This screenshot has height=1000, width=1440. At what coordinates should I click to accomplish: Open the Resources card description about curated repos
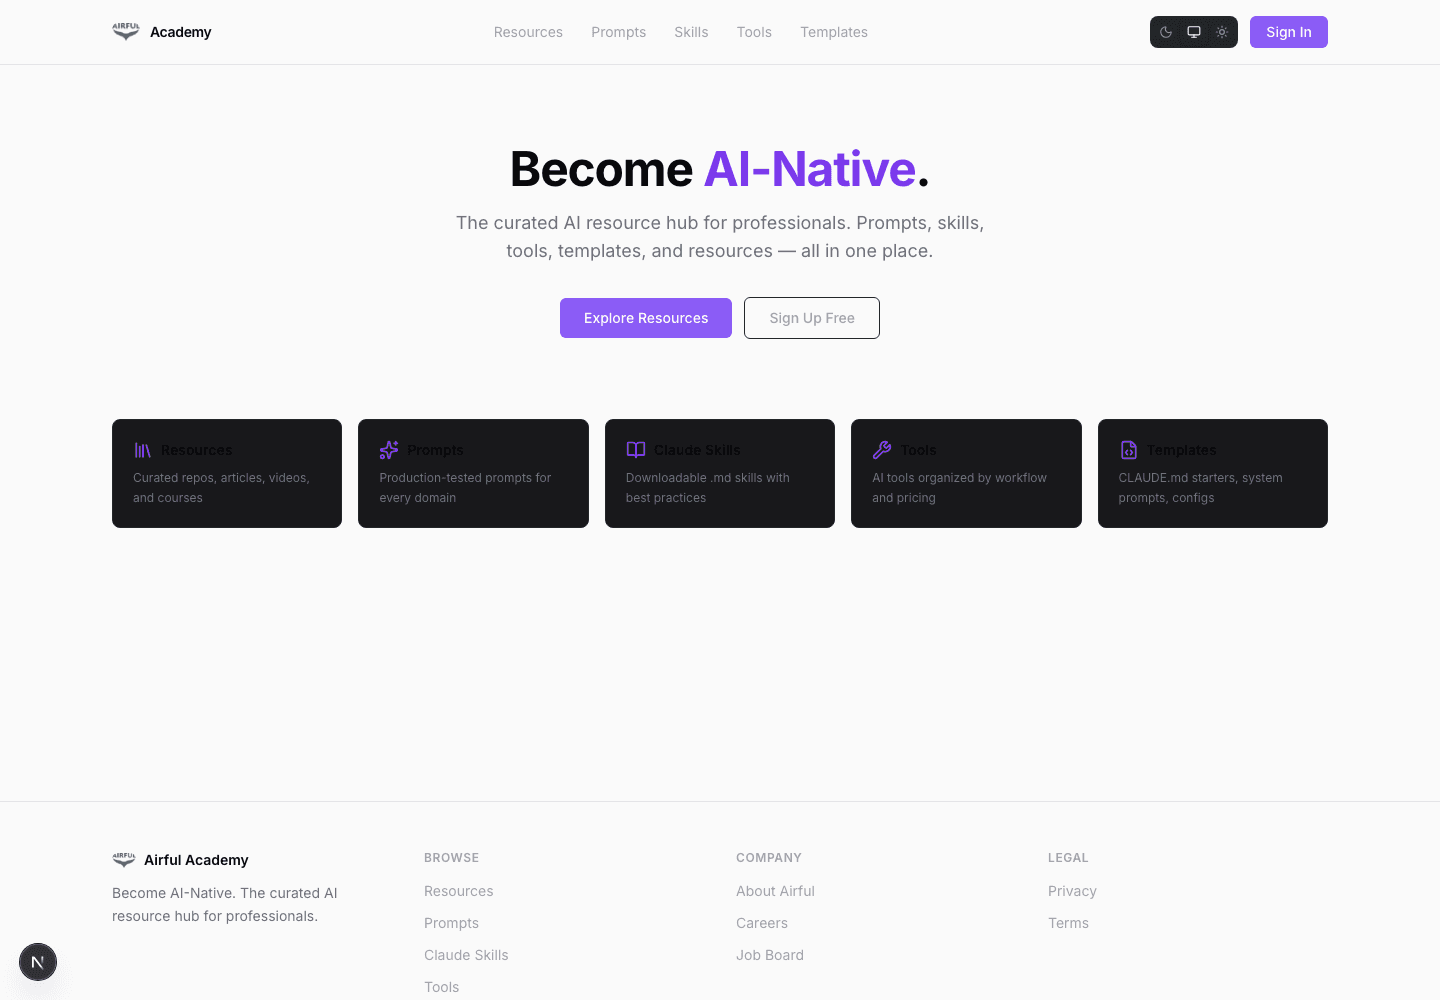(x=222, y=488)
